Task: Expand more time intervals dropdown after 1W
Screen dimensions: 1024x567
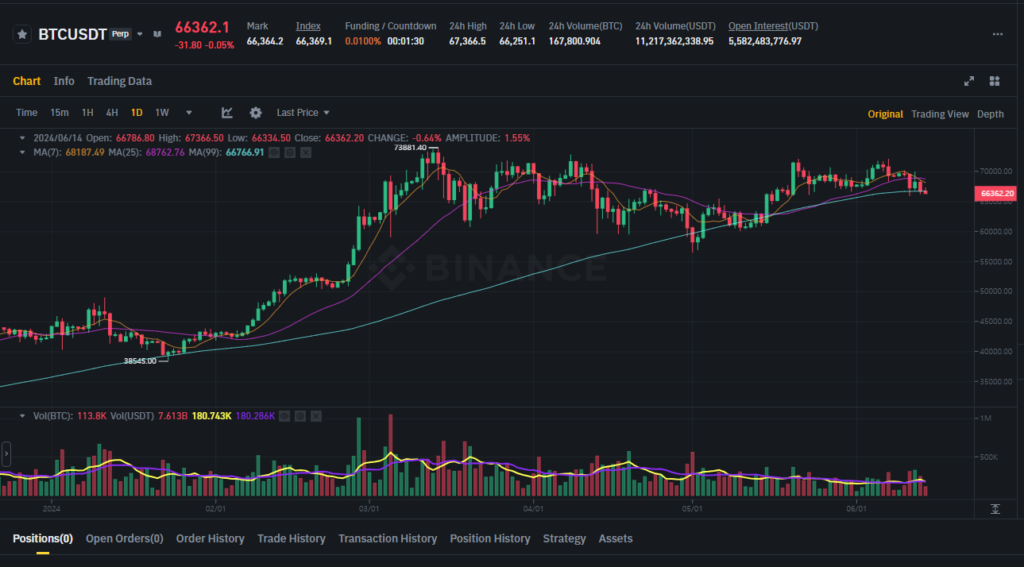Action: tap(189, 113)
